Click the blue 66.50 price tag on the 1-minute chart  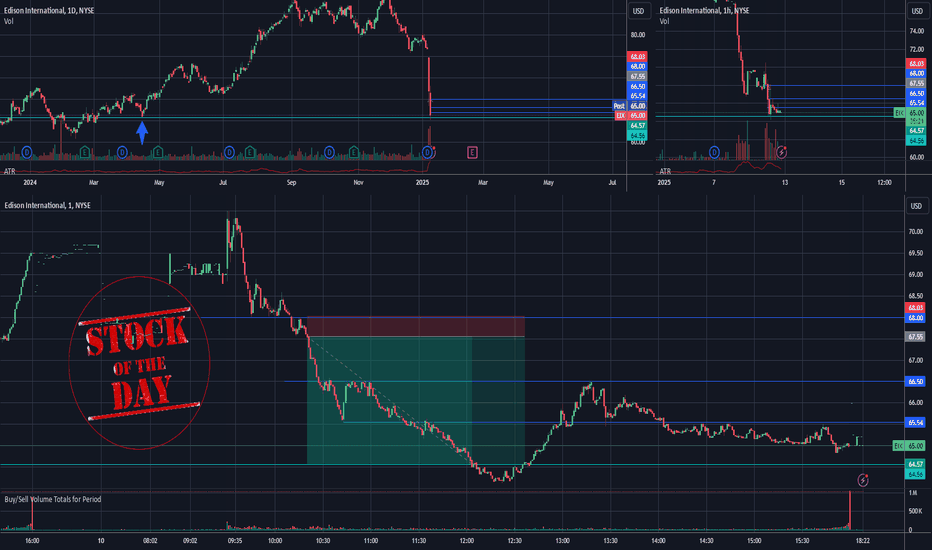point(915,382)
